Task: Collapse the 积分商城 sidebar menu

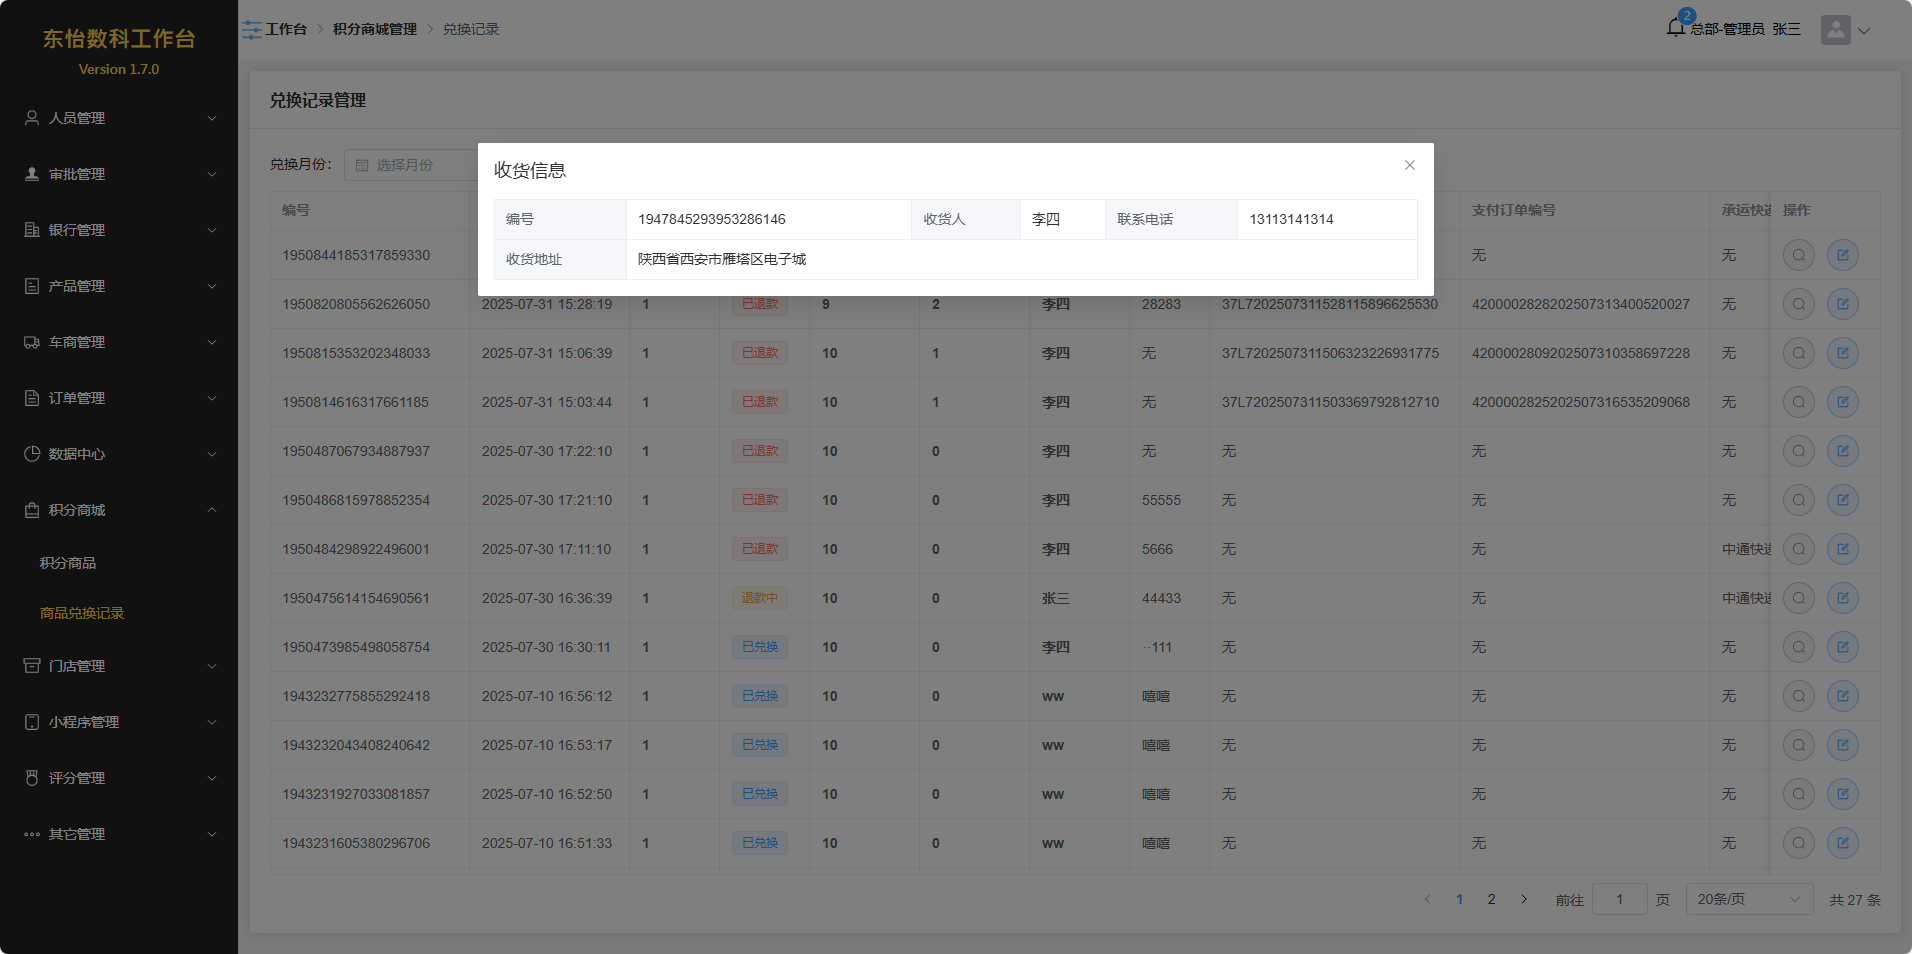Action: point(119,510)
